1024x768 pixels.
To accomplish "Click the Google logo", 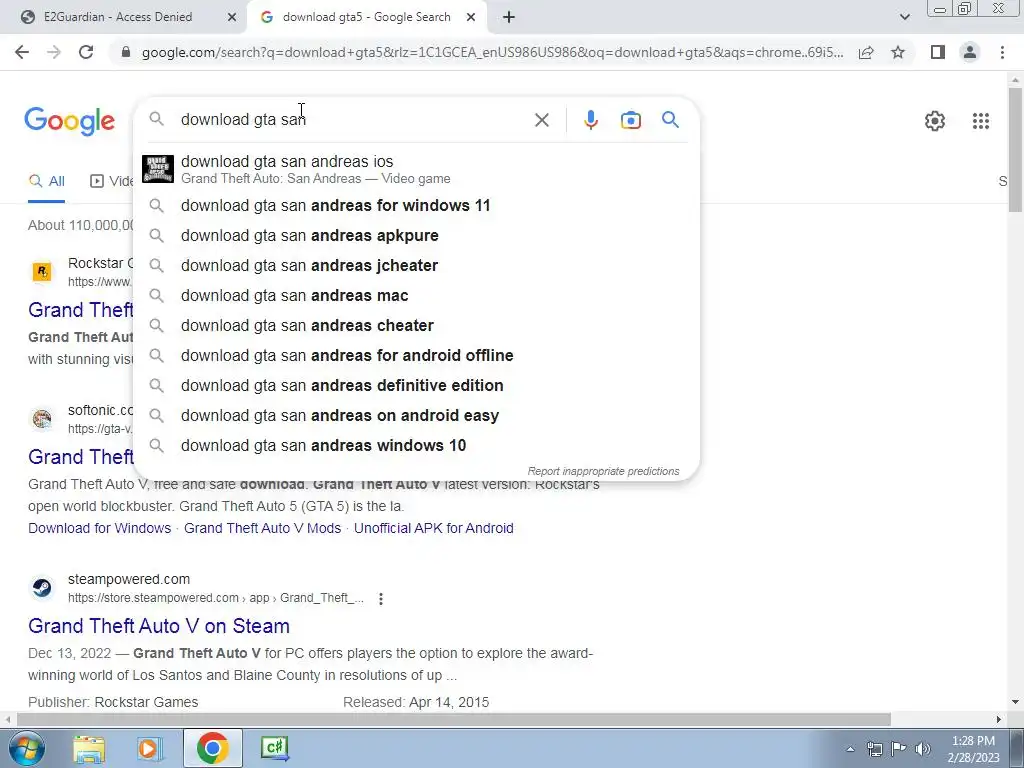I will coord(69,121).
